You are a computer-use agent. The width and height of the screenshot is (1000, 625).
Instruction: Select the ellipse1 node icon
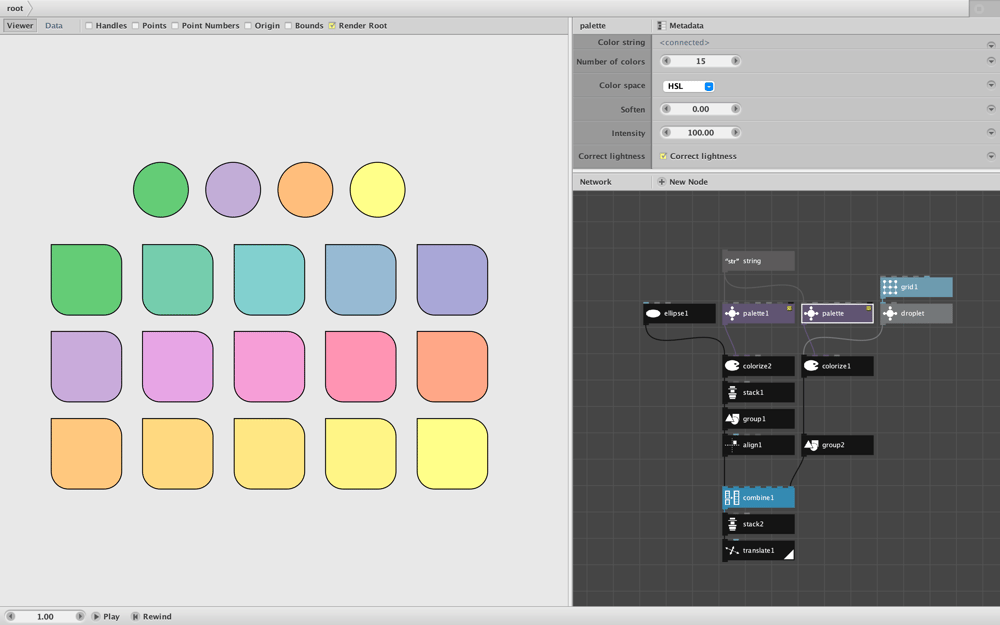653,313
